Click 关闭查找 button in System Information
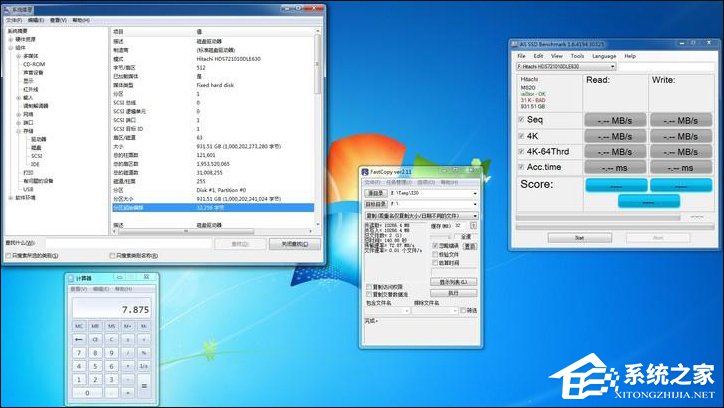Viewport: 724px width, 408px height. pos(295,244)
